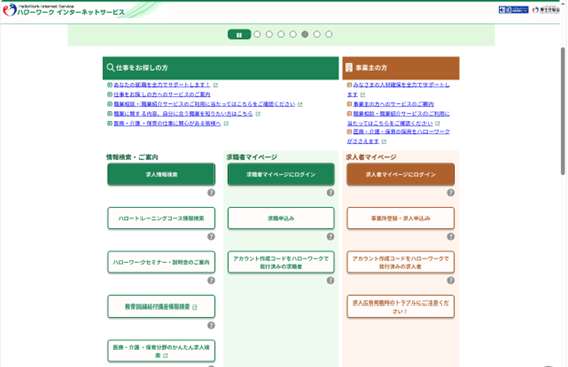568x367 pixels.
Task: Click the 求人情報検索 green button
Action: coord(161,174)
